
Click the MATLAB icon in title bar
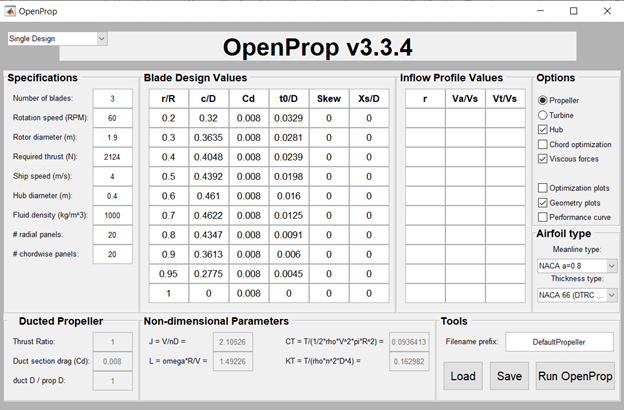[x=10, y=11]
